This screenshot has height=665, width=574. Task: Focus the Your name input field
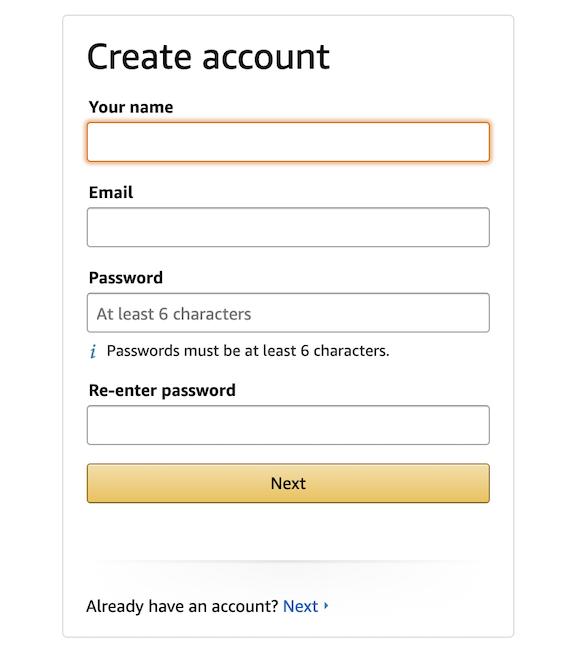(x=288, y=142)
